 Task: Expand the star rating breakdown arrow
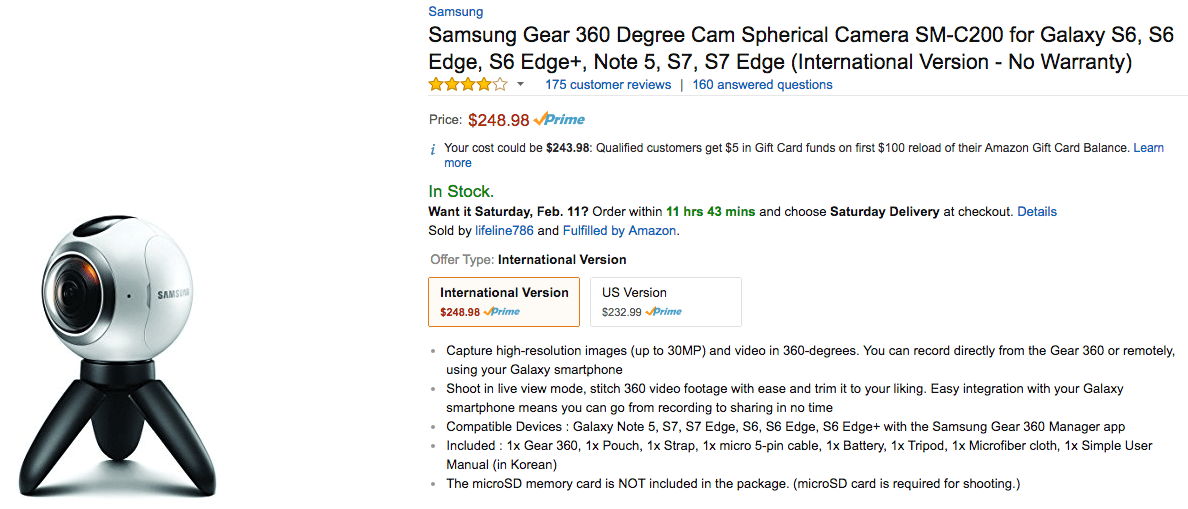(x=521, y=85)
